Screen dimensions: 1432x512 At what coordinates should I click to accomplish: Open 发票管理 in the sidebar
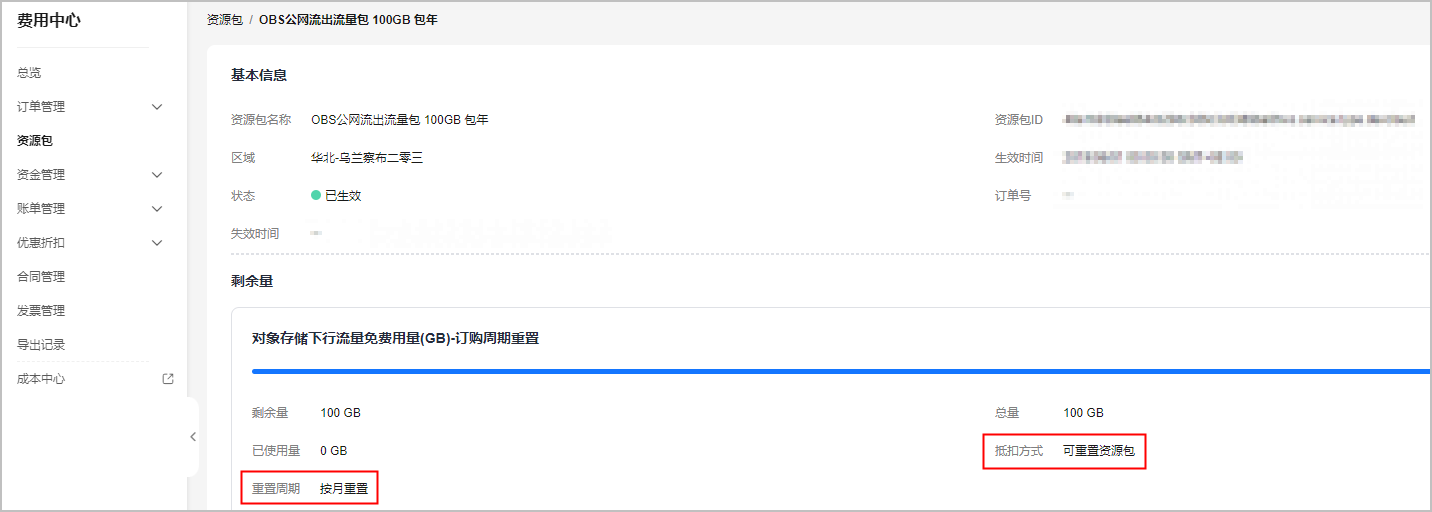click(41, 311)
